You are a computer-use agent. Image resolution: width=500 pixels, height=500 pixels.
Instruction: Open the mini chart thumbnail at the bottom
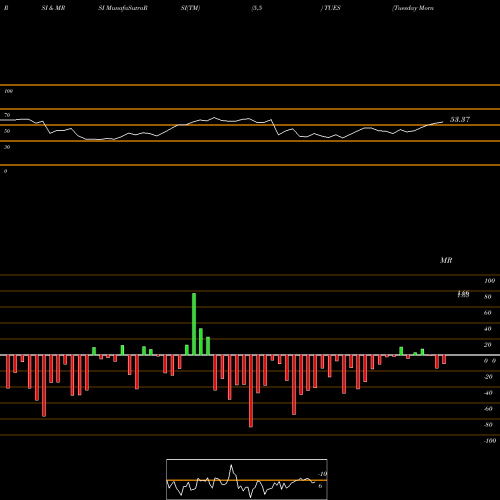point(247,479)
